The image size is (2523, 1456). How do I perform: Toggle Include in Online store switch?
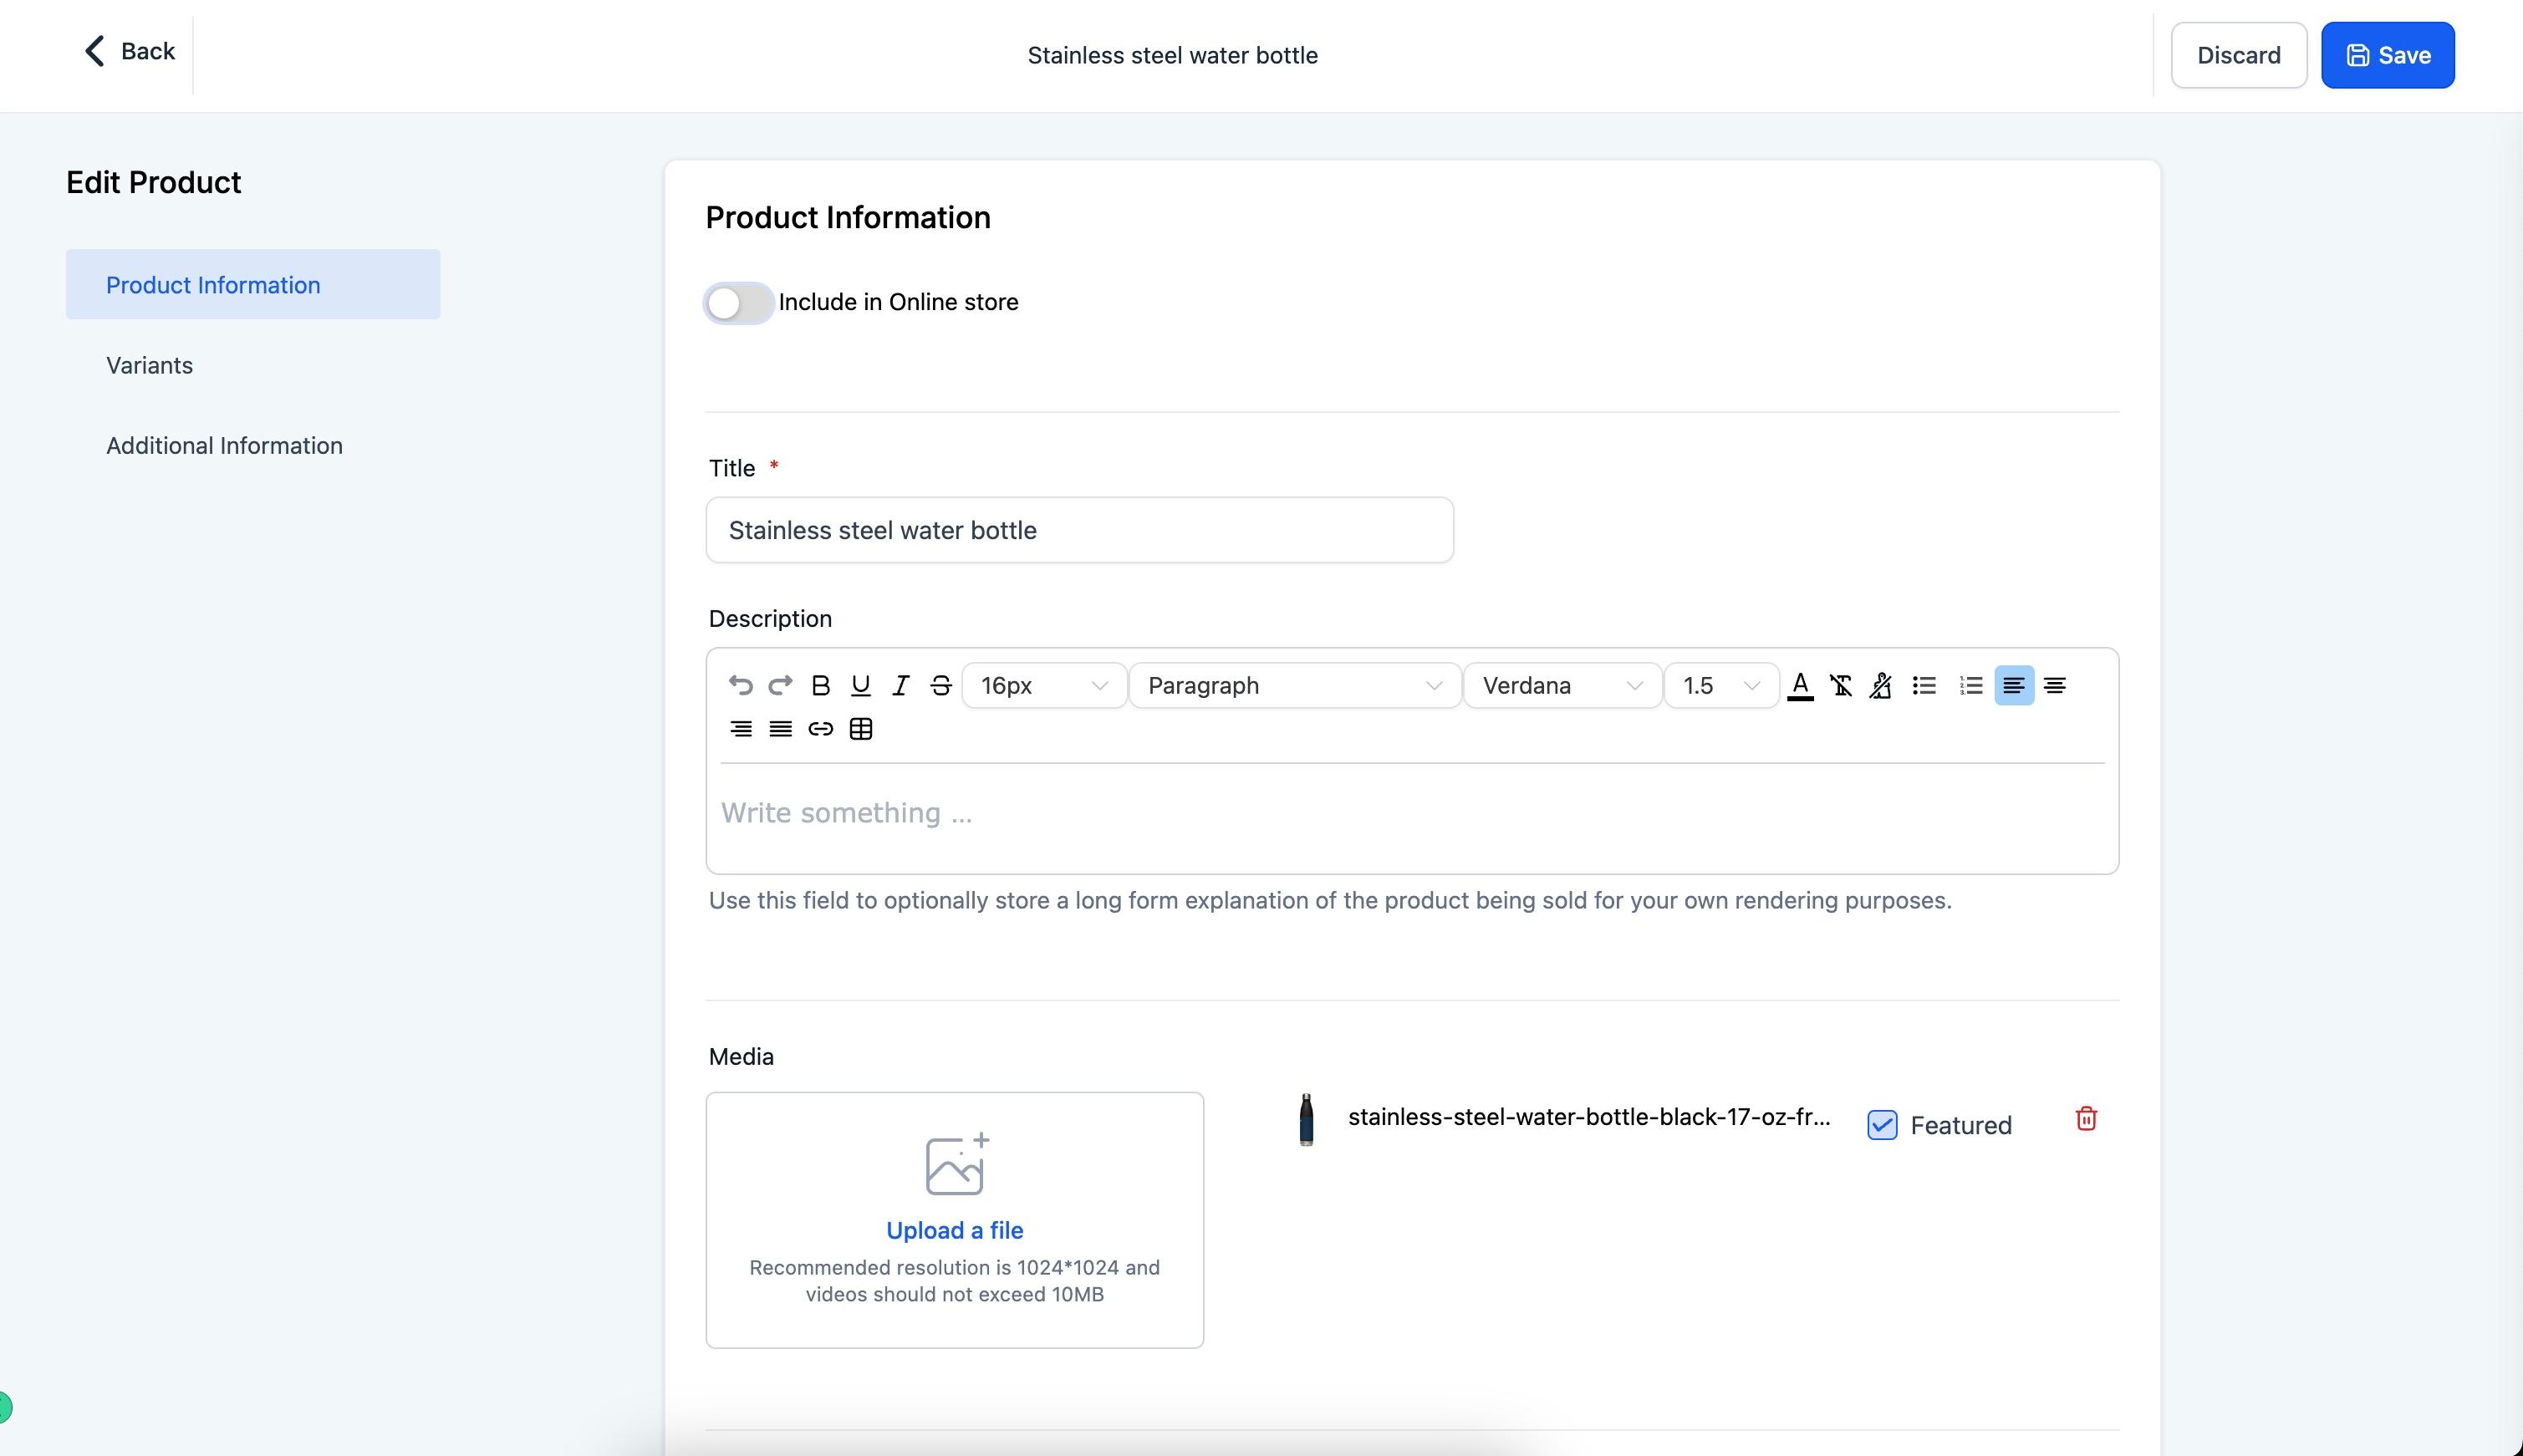coord(738,303)
